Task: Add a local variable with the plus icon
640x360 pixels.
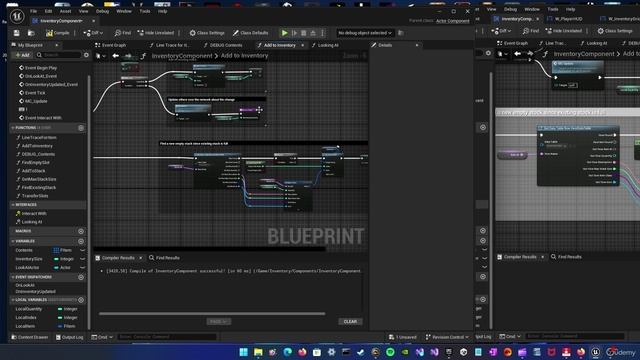Action: [x=81, y=300]
